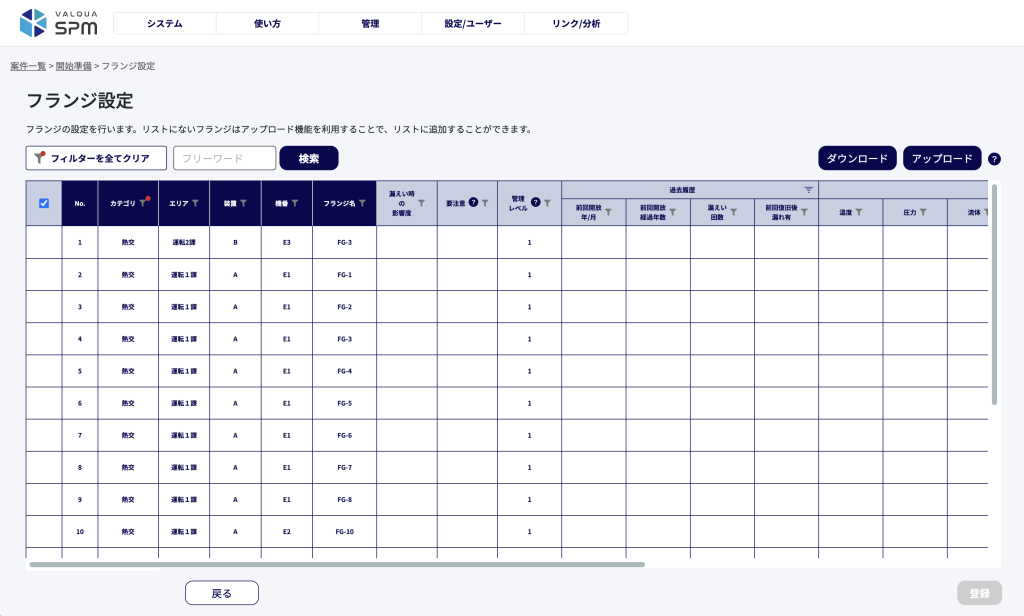Click the 戻る button
The image size is (1024, 616).
(x=222, y=593)
